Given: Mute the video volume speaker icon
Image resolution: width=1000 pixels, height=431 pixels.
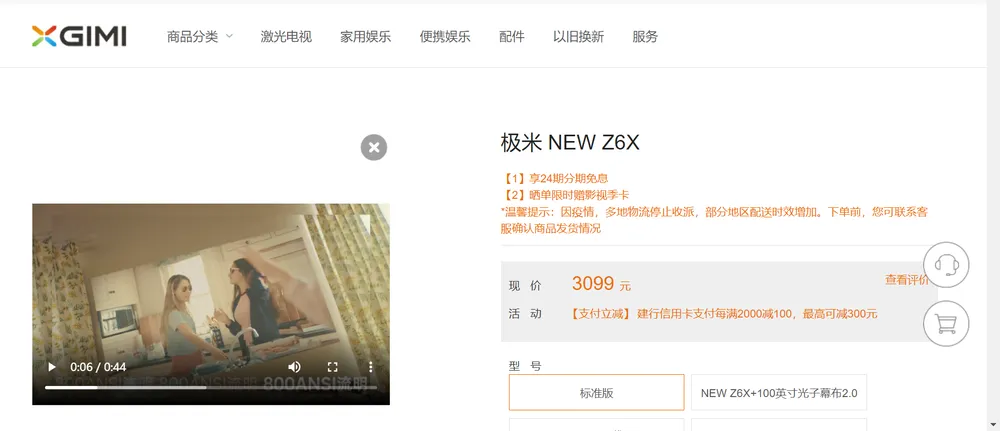Looking at the screenshot, I should click(x=294, y=367).
